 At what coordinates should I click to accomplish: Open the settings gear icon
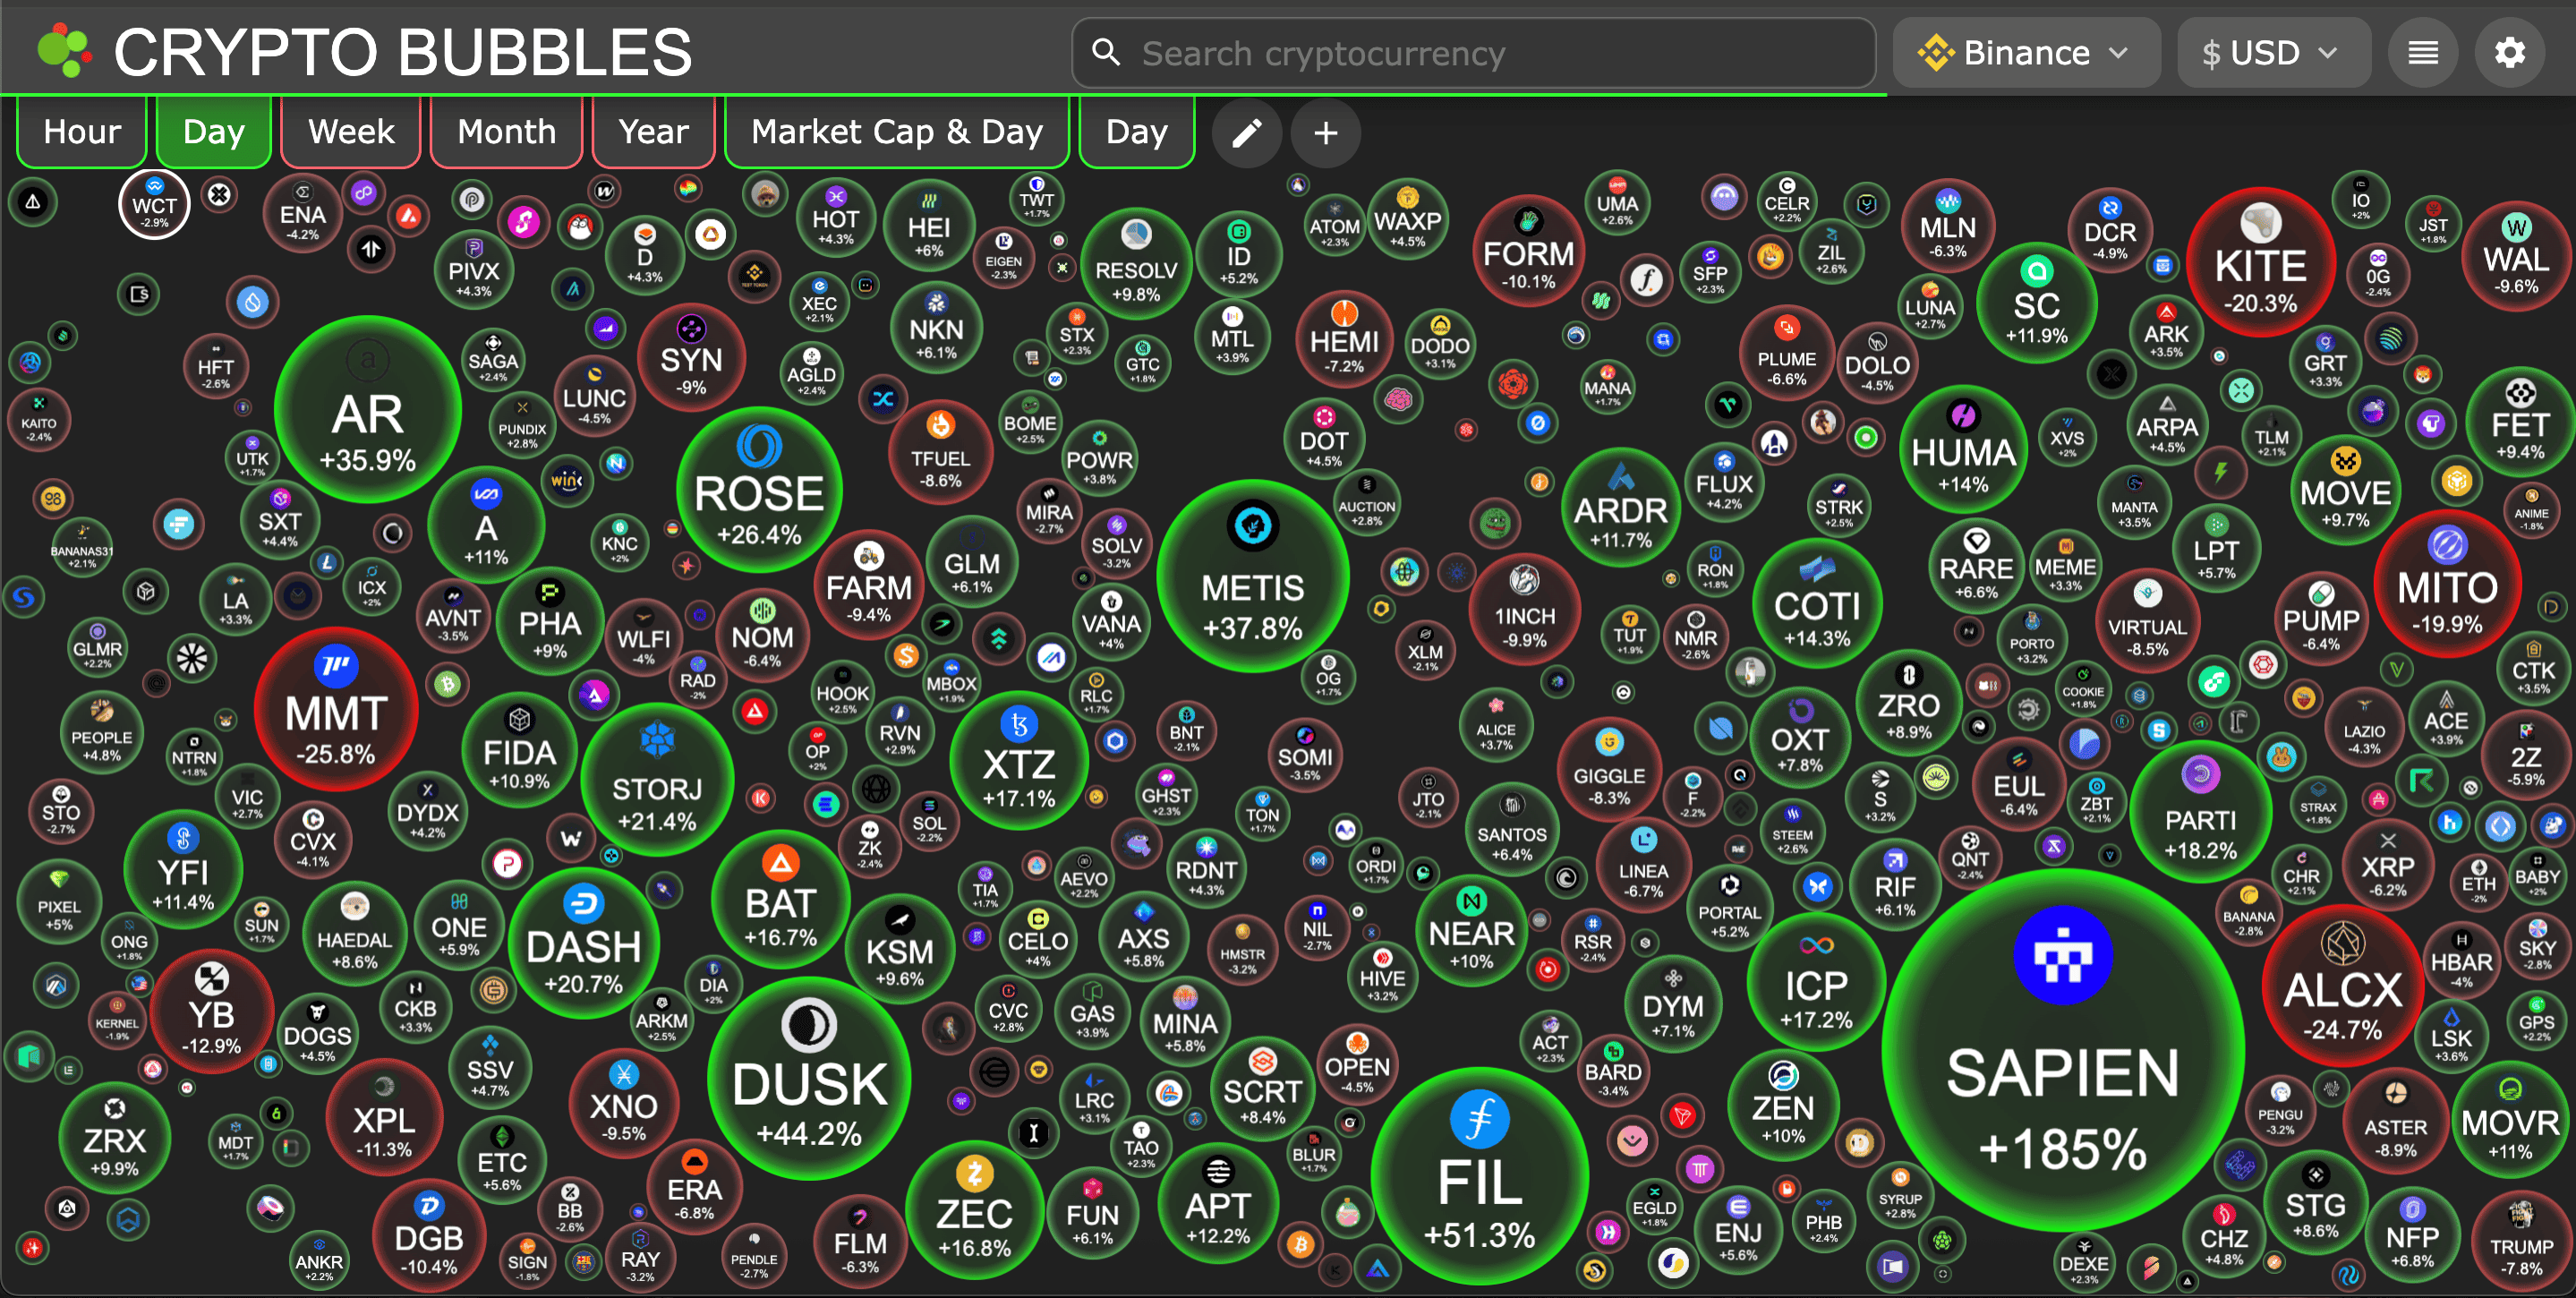pyautogui.click(x=2509, y=53)
